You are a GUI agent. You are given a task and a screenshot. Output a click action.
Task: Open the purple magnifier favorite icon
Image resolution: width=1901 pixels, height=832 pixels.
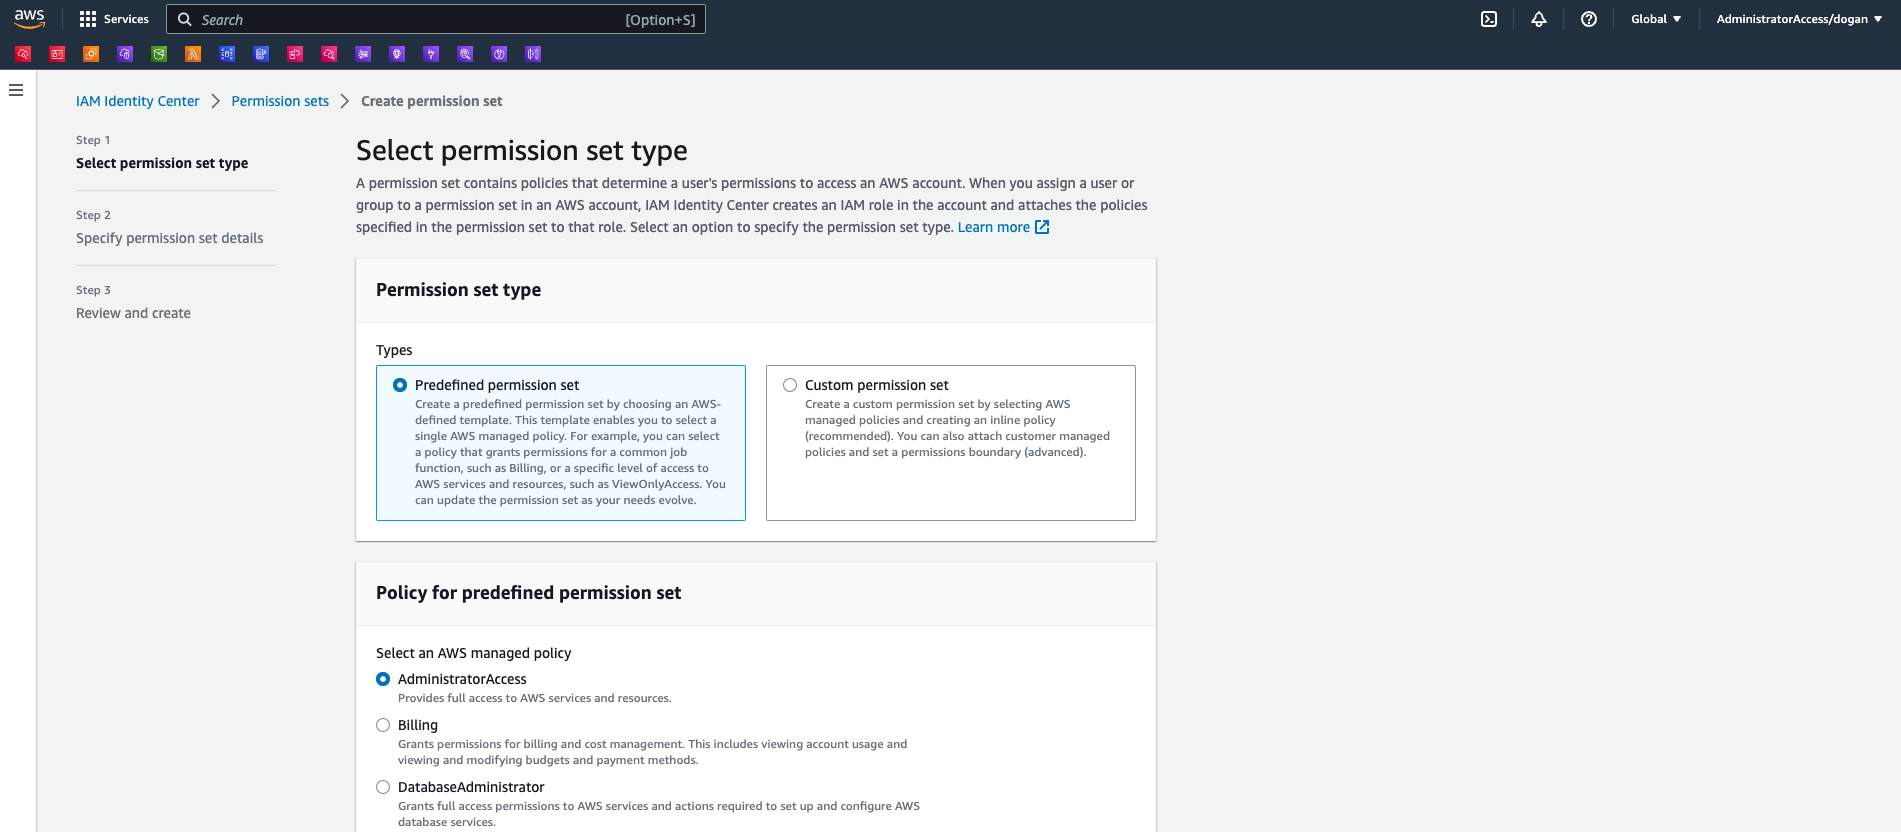(465, 54)
